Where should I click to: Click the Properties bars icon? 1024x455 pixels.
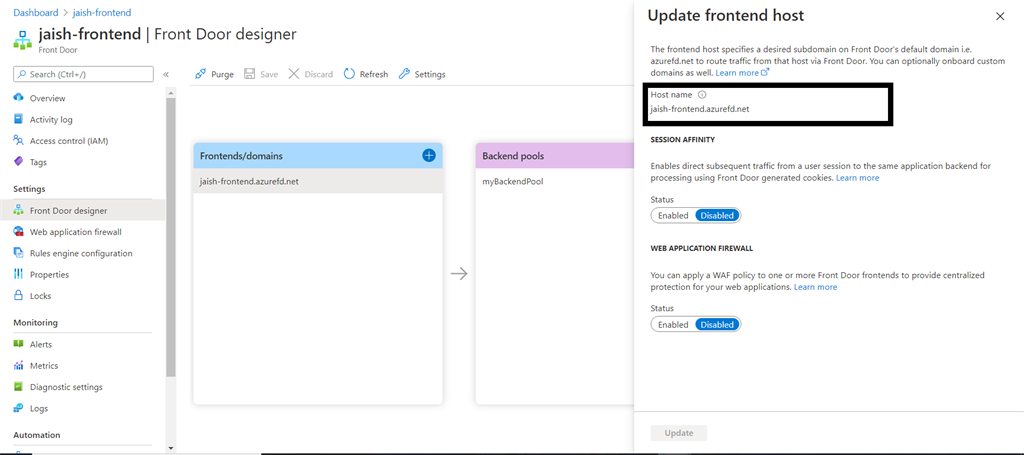coord(18,275)
